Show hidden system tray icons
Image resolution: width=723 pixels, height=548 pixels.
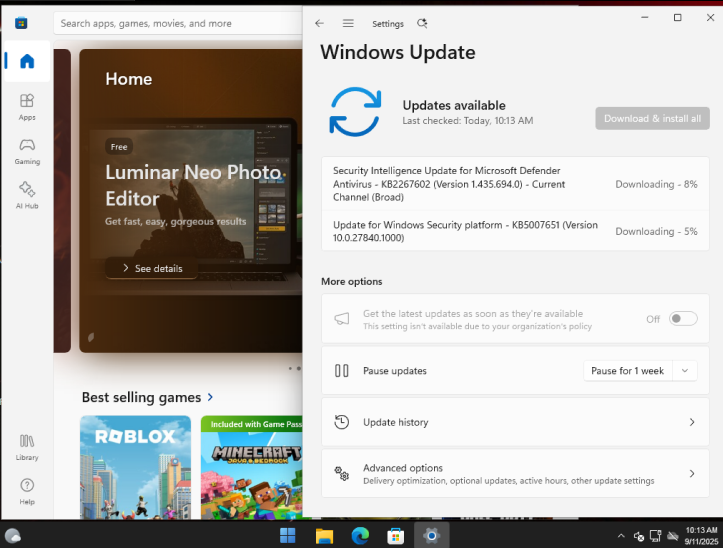(x=621, y=536)
